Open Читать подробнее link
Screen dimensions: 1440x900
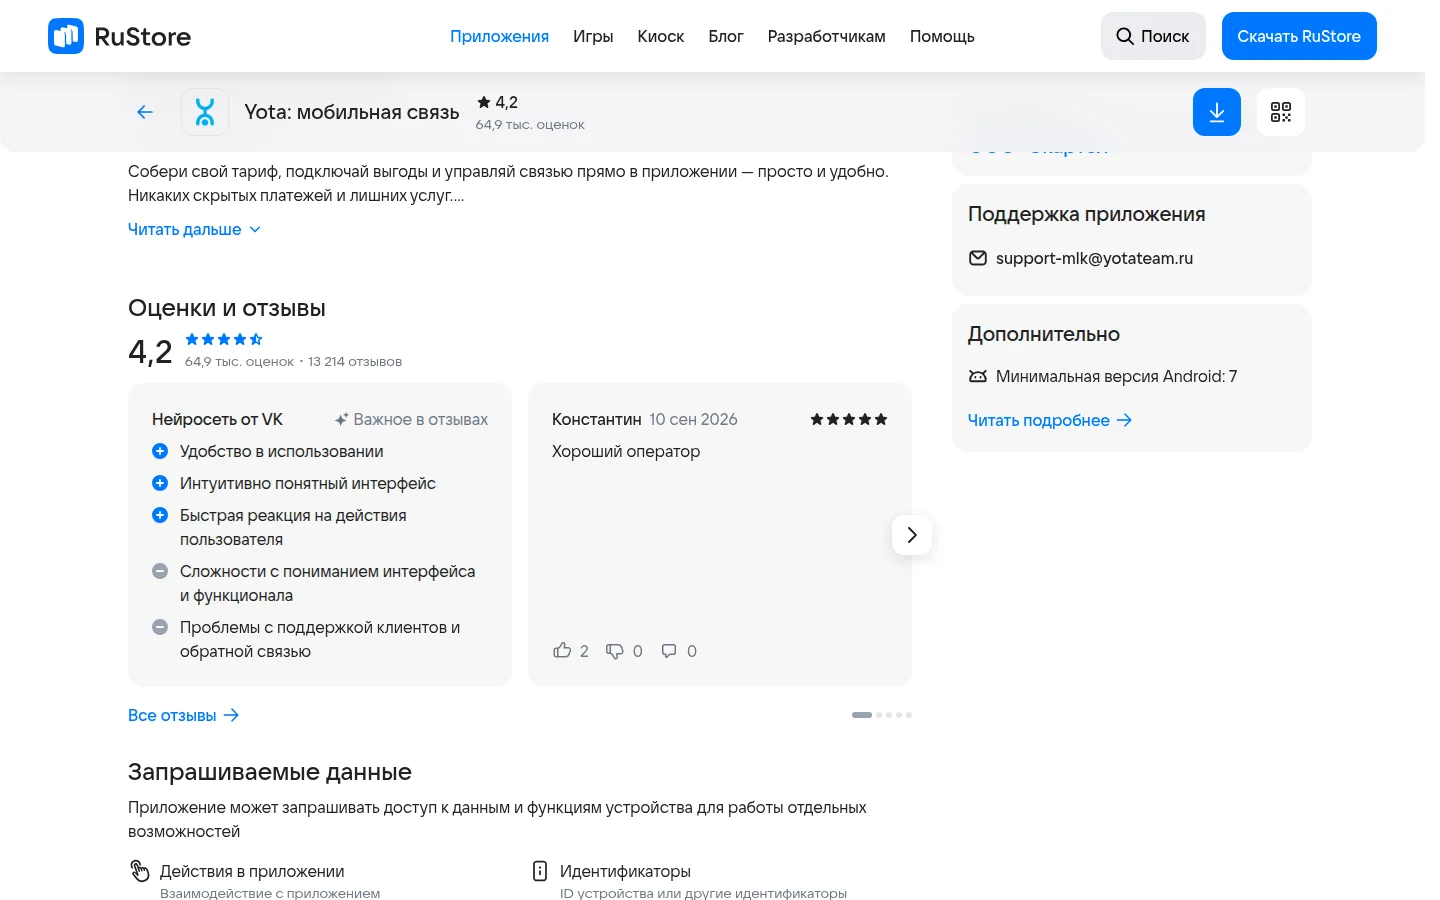[x=1050, y=420]
